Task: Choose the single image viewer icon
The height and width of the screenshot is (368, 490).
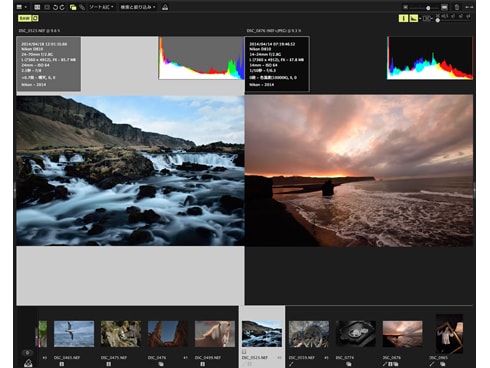Action: pyautogui.click(x=47, y=7)
